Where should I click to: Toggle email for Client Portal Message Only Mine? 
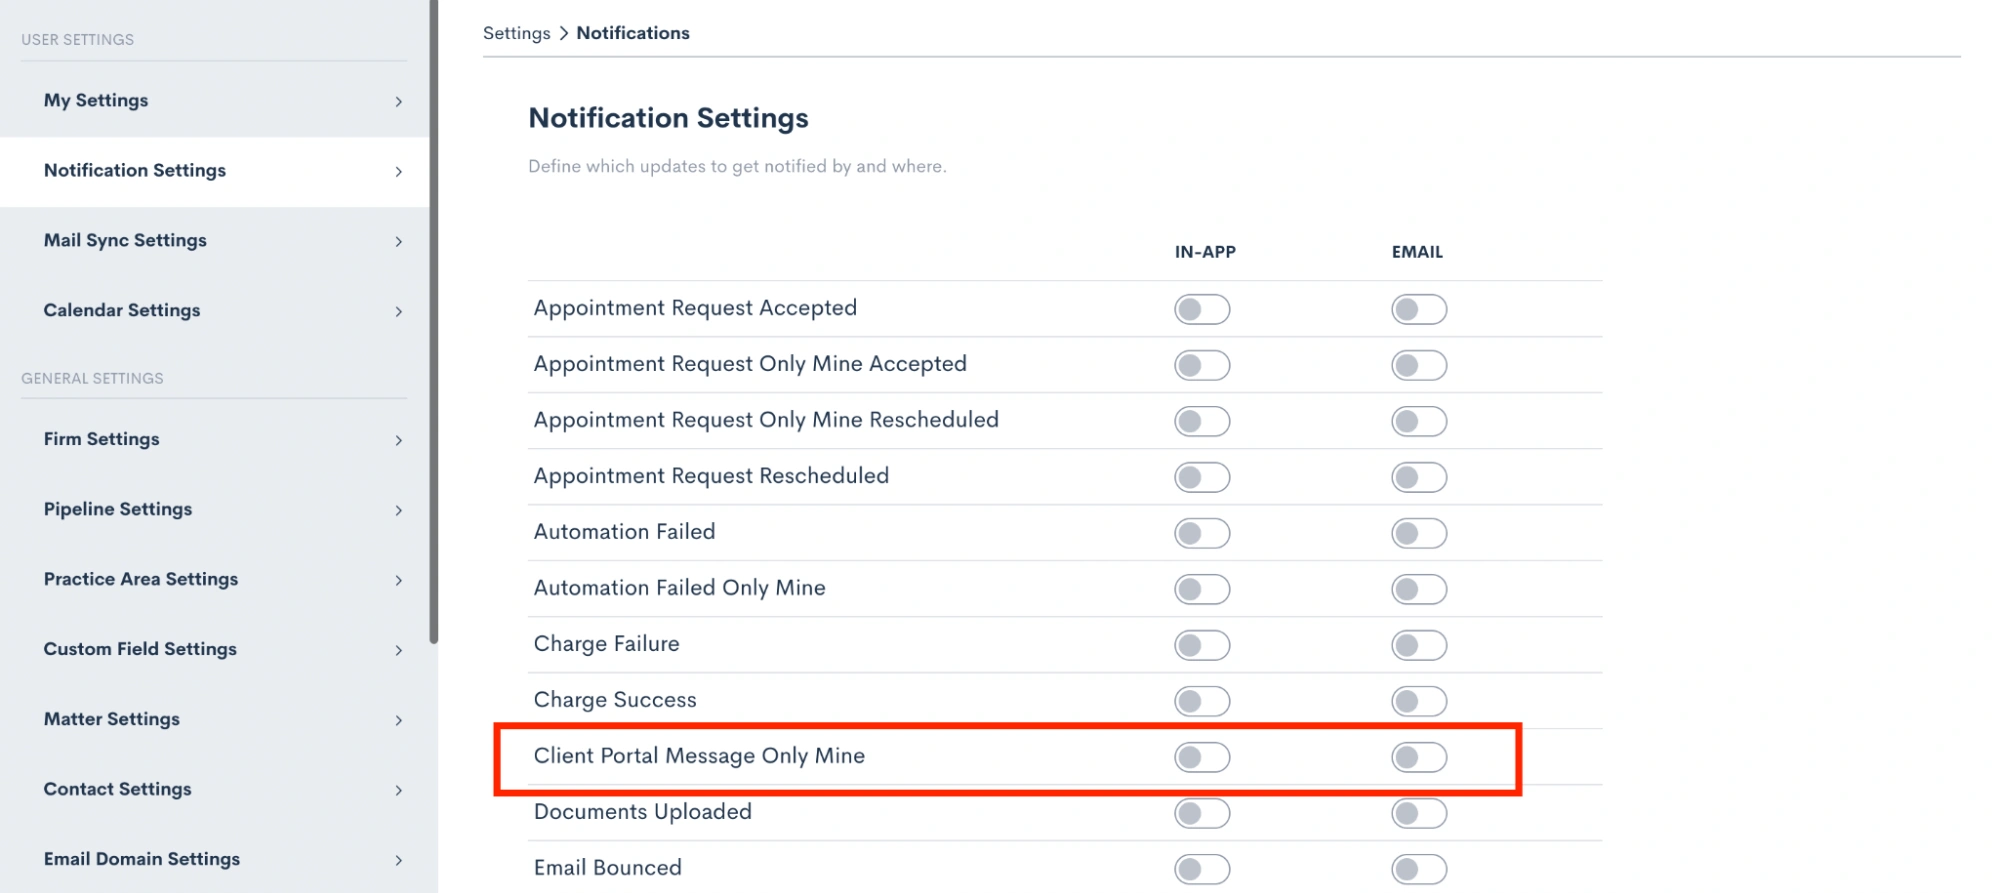tap(1419, 757)
